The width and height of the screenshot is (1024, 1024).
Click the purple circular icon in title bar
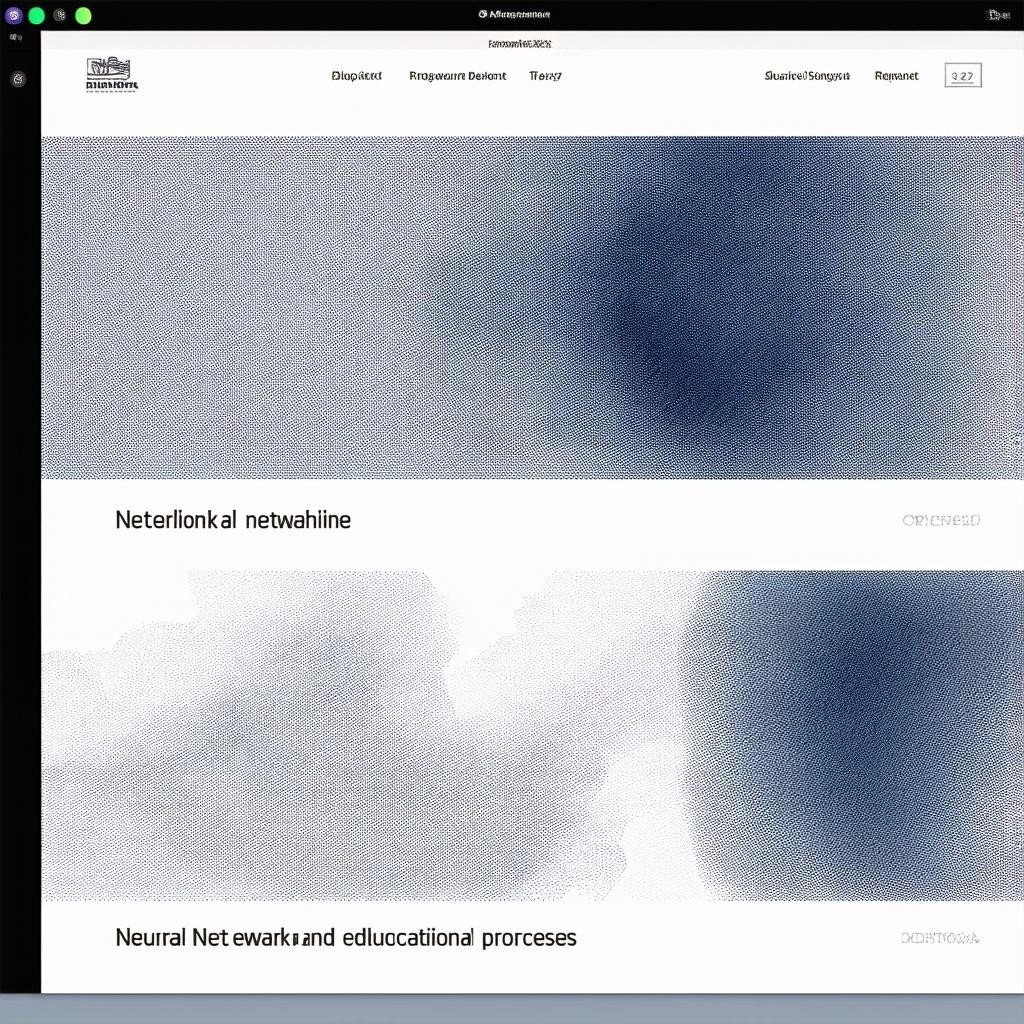(14, 15)
